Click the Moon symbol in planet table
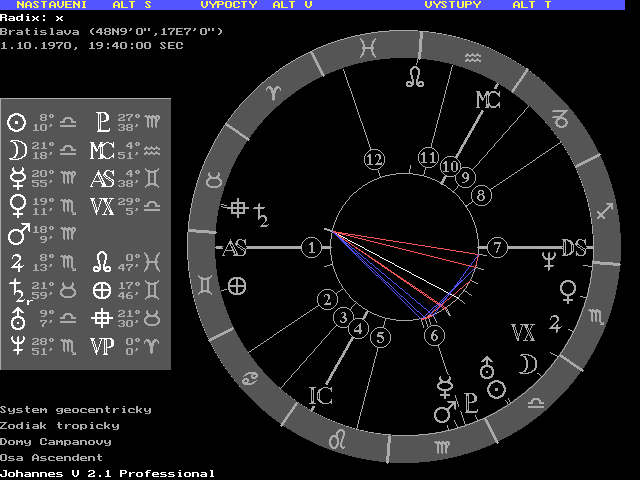 click(16, 150)
